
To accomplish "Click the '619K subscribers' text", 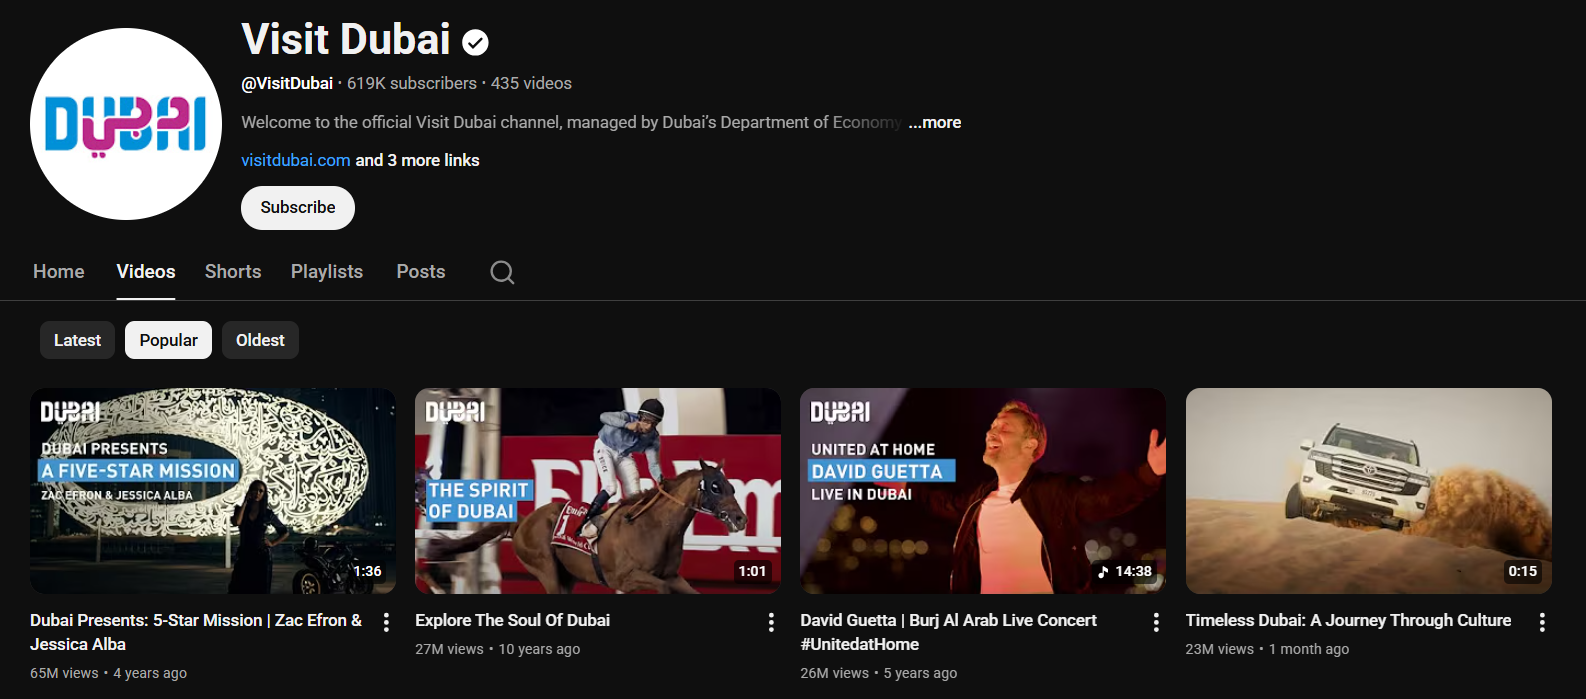I will (x=412, y=83).
